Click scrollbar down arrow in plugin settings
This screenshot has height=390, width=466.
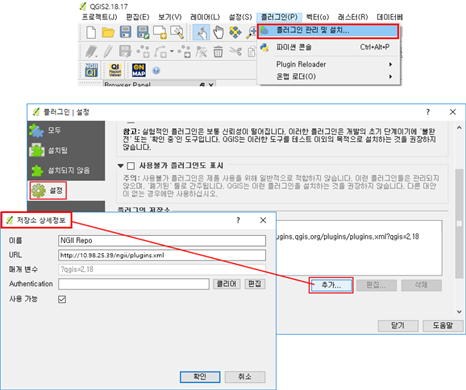pos(459,312)
